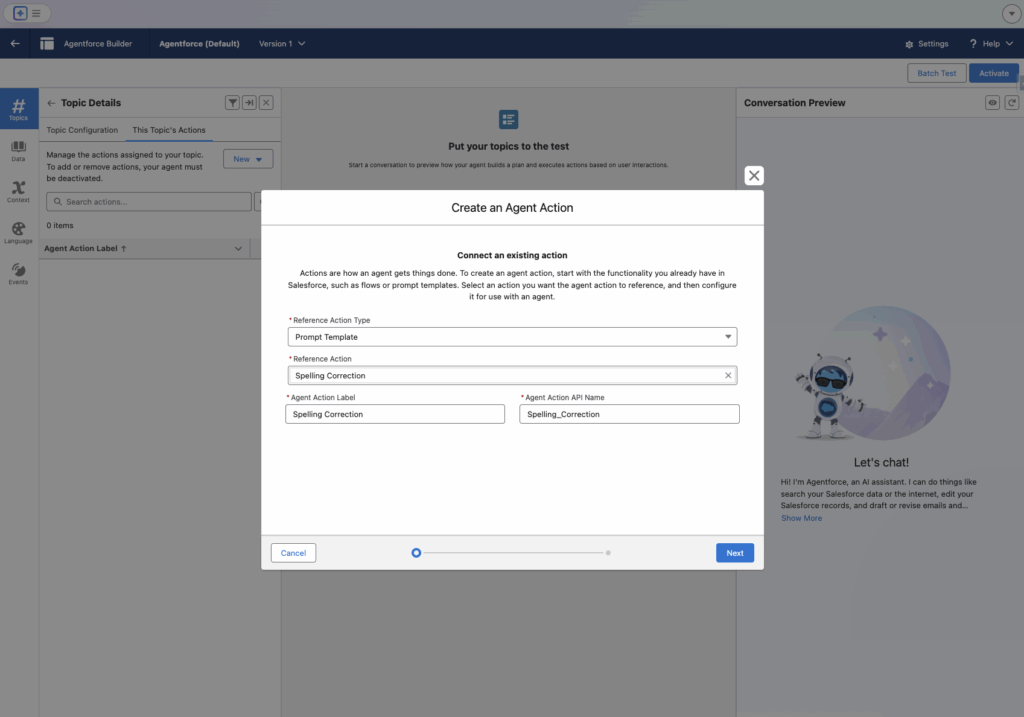The width and height of the screenshot is (1024, 717).
Task: Click the Let's chat! heading
Action: pos(881,462)
